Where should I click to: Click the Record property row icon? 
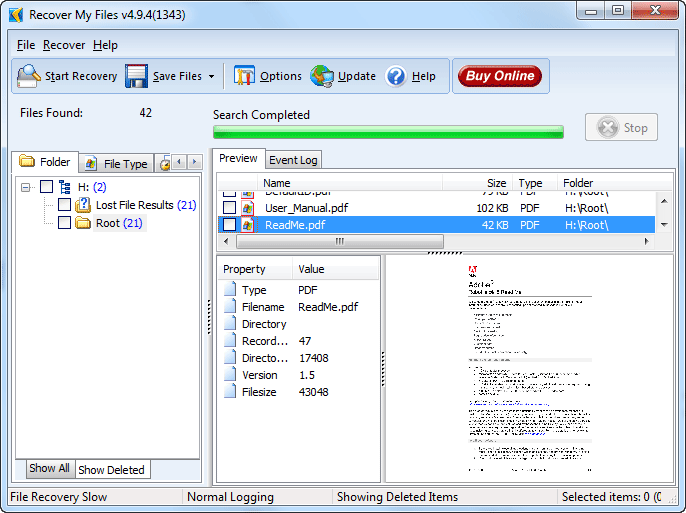click(230, 341)
